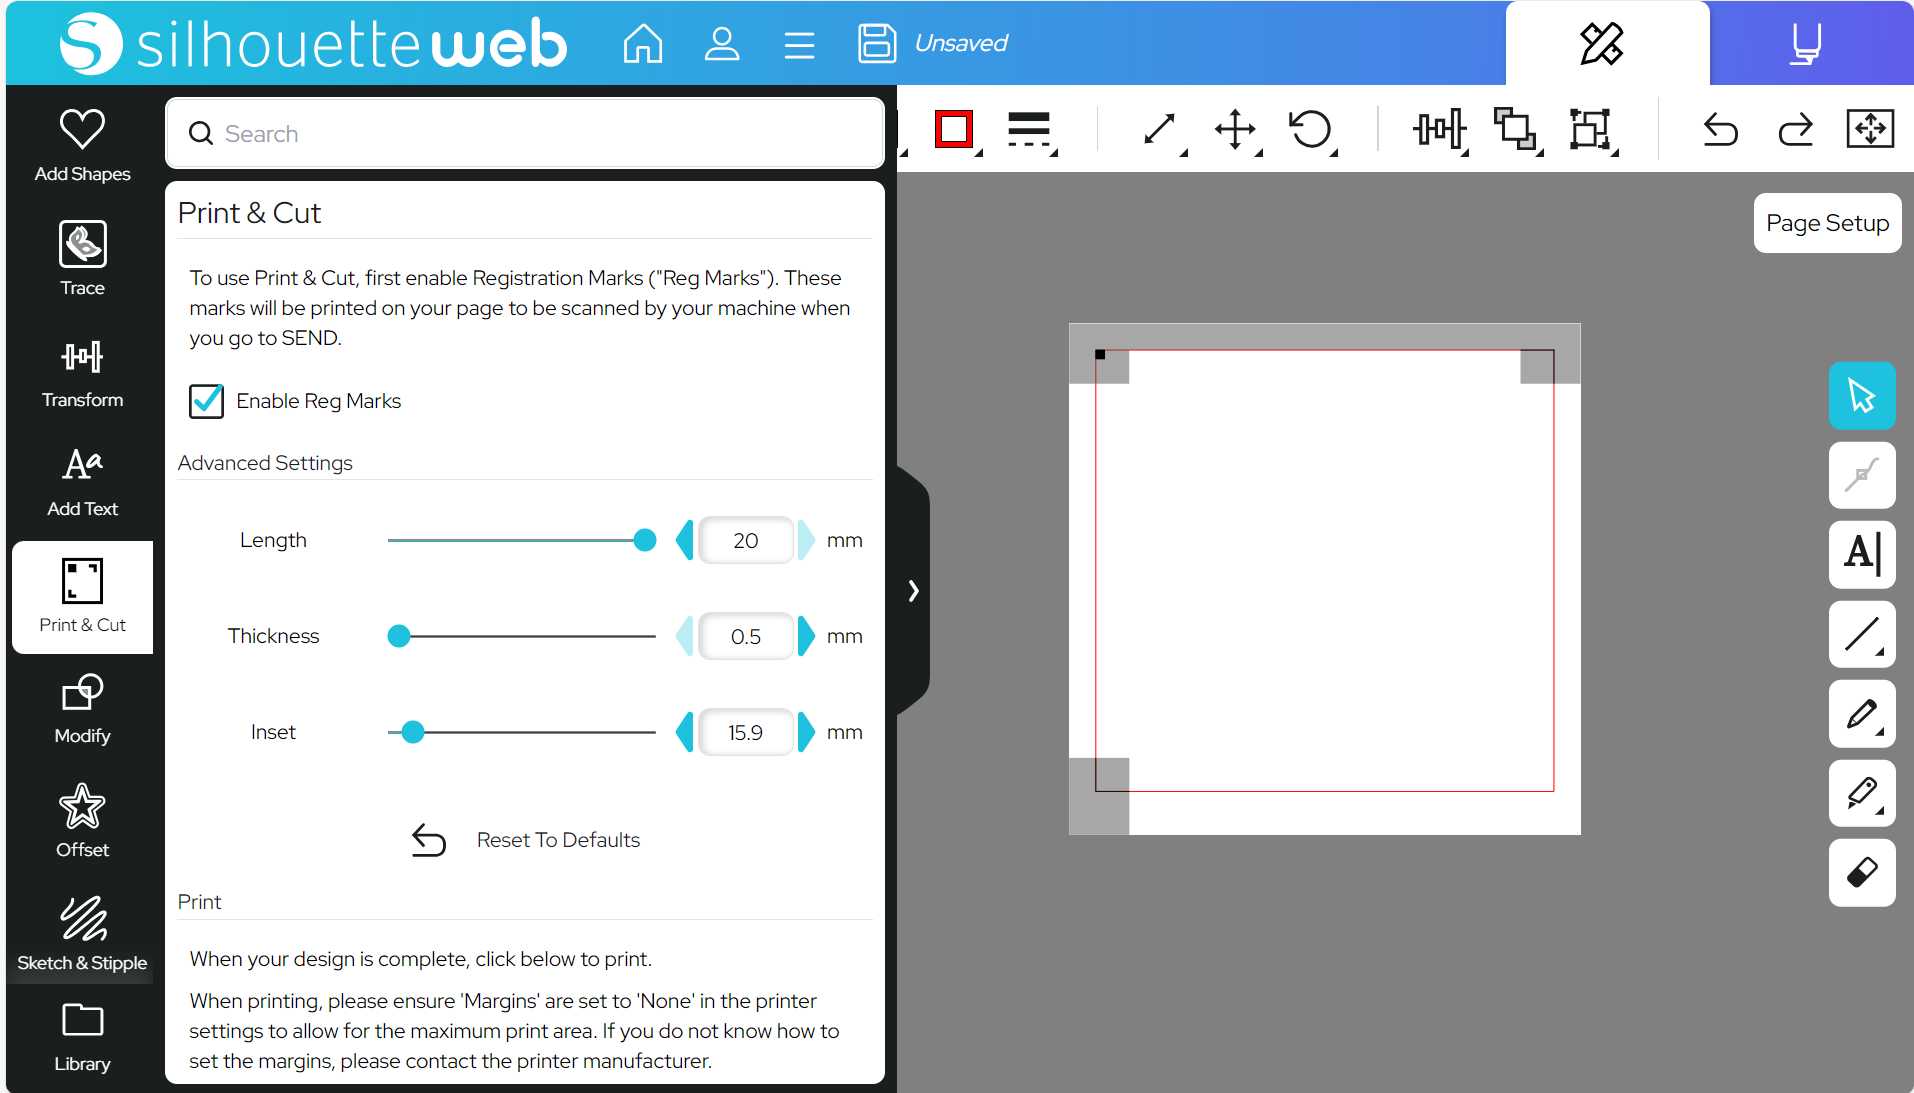Open the Library folder
The width and height of the screenshot is (1914, 1093).
tap(82, 1037)
